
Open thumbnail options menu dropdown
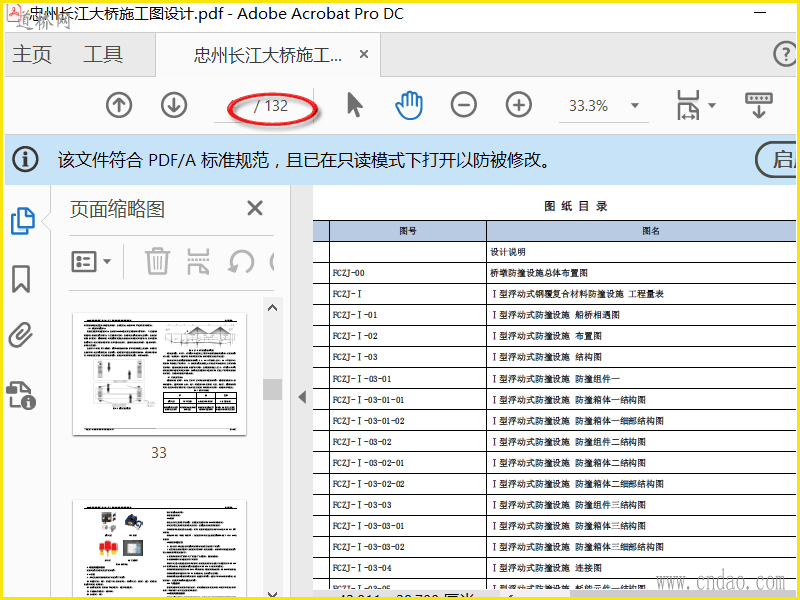91,262
